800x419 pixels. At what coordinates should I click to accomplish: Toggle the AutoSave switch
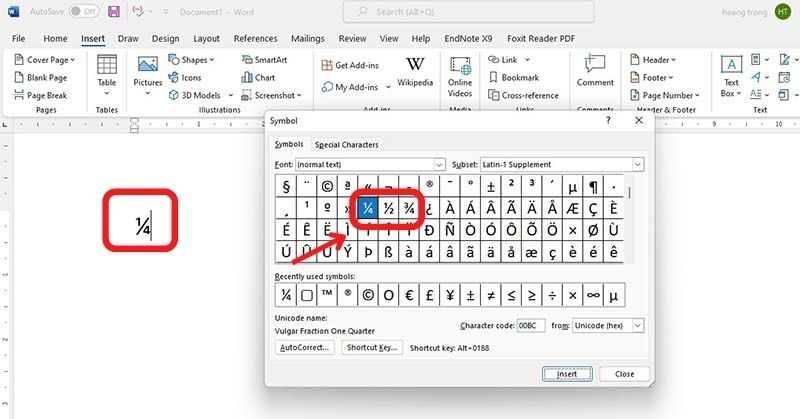(84, 11)
